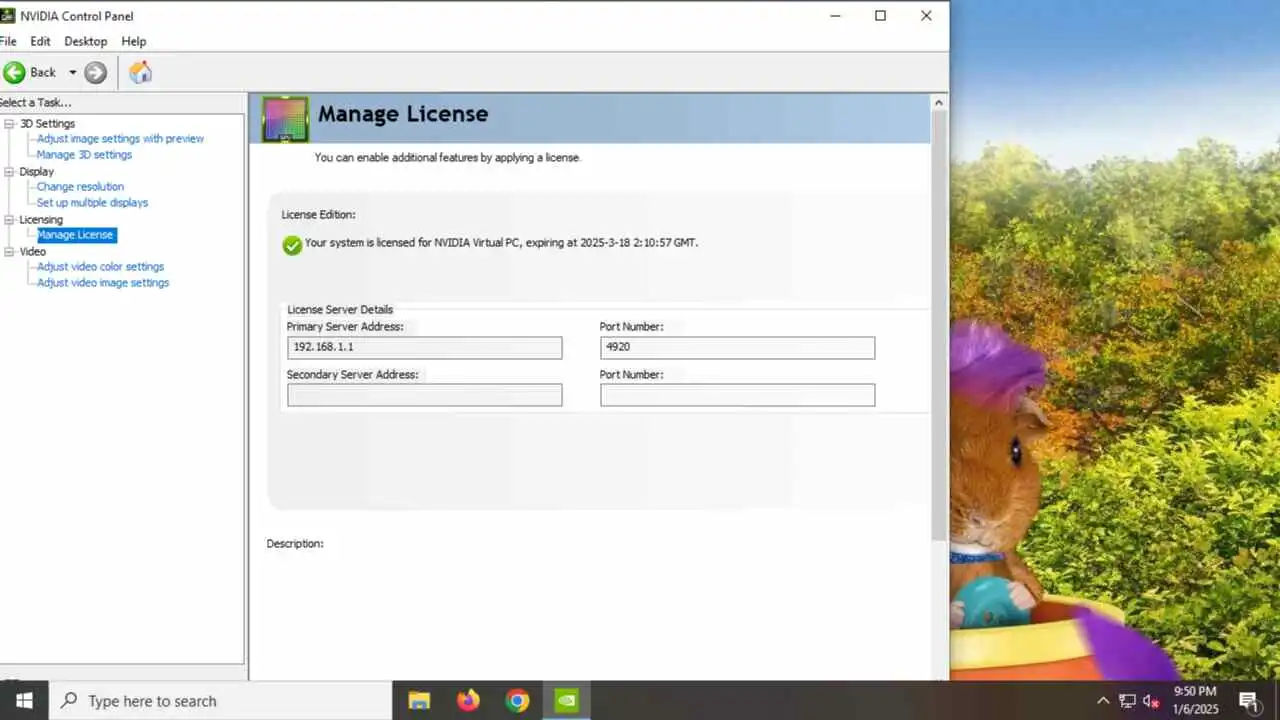Show hidden system tray icons
The width and height of the screenshot is (1280, 720).
pos(1103,701)
